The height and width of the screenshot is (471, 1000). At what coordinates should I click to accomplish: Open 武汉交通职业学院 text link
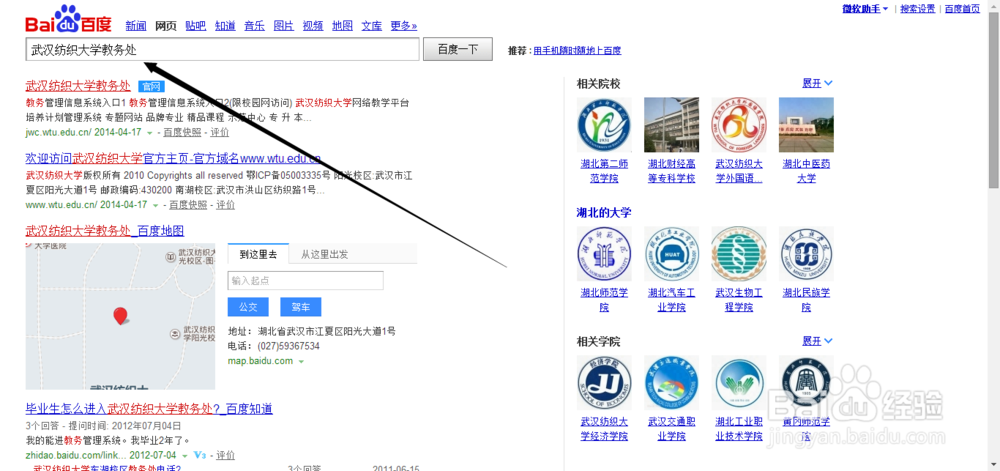pos(672,429)
